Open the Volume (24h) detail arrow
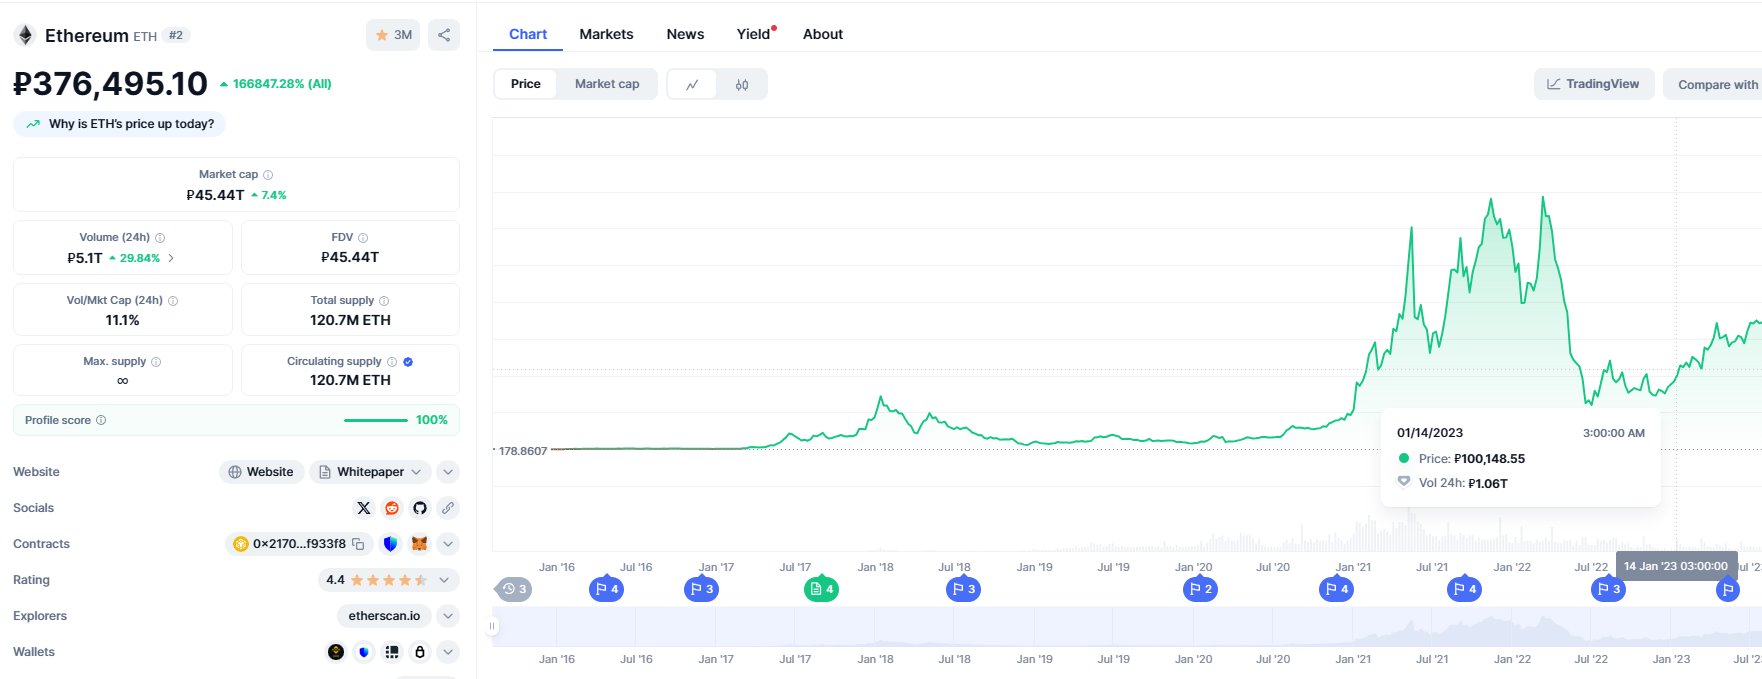Screen dimensions: 1762x679 pos(171,258)
